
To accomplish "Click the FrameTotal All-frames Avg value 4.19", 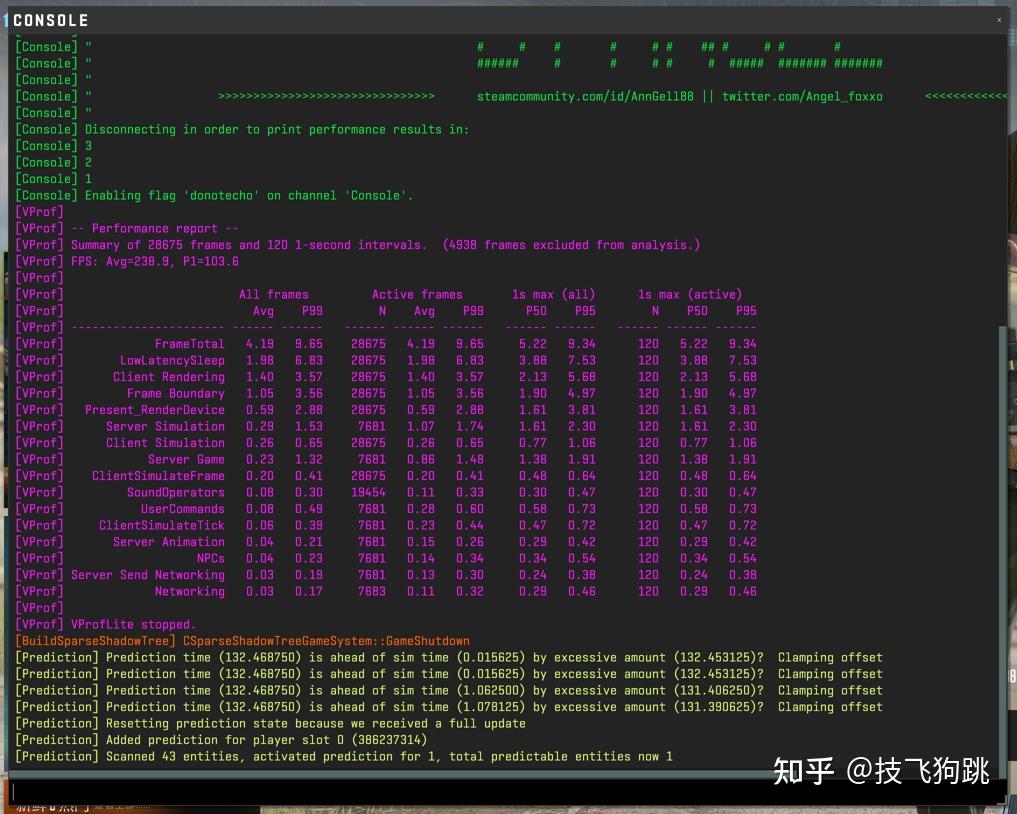I will point(259,344).
